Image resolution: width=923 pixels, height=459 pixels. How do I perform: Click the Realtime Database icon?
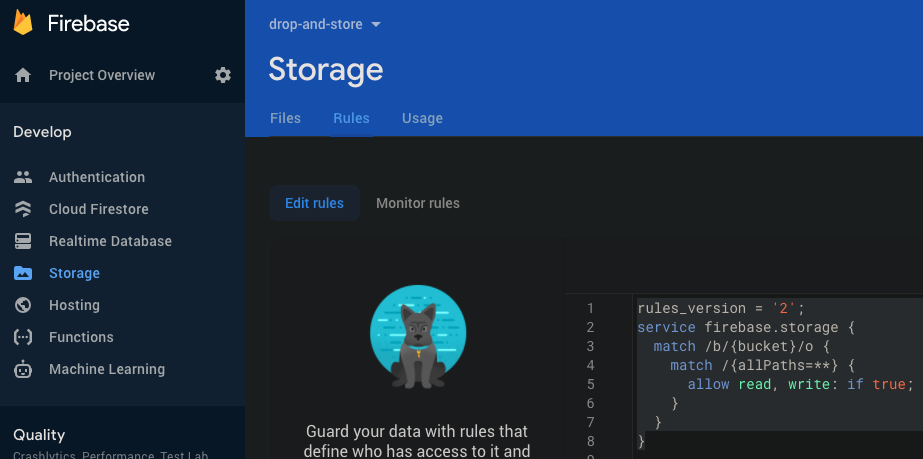click(x=23, y=241)
